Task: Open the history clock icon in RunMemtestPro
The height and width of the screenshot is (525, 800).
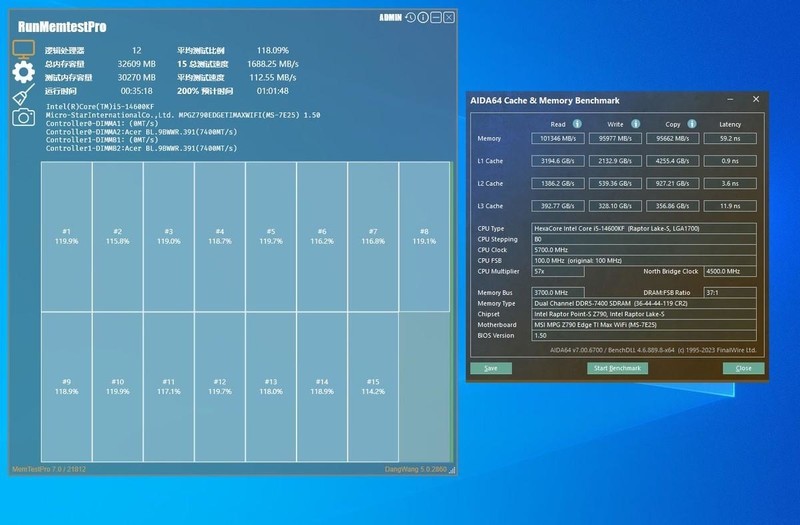Action: pyautogui.click(x=410, y=17)
